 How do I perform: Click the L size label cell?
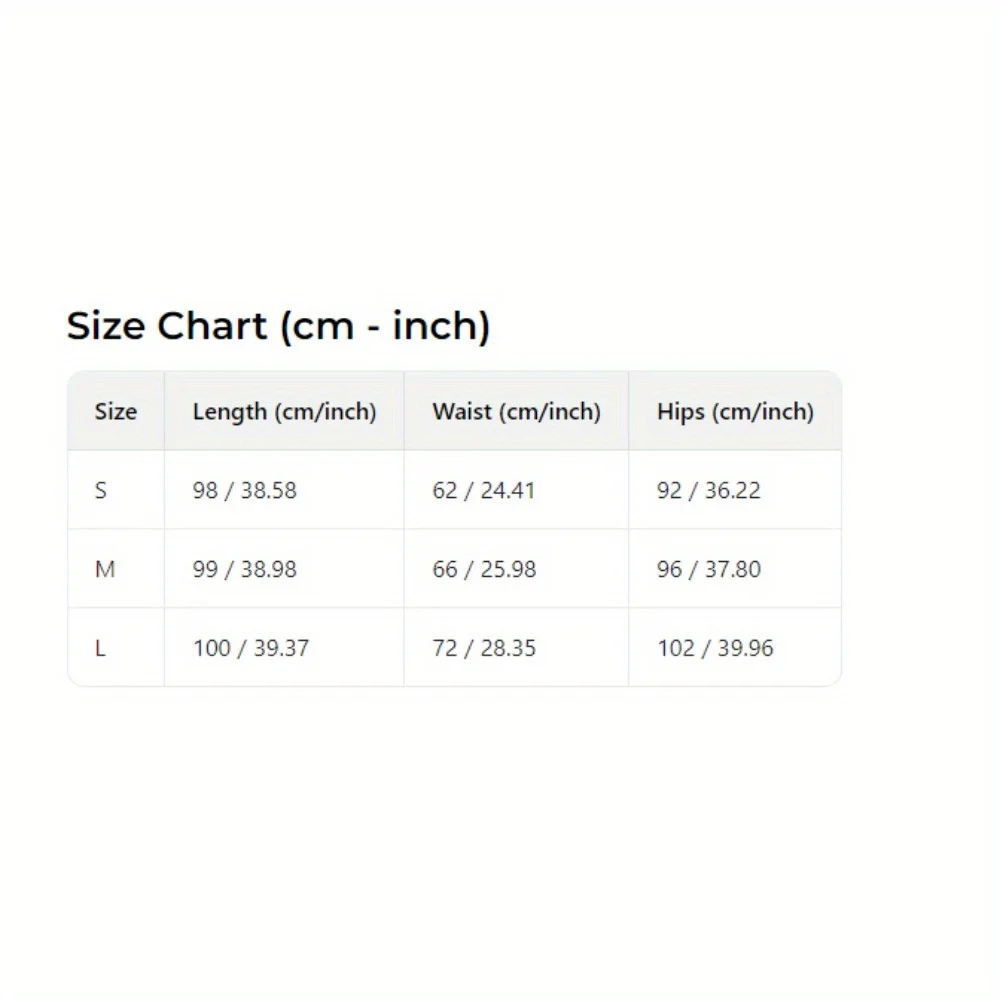pyautogui.click(x=100, y=648)
